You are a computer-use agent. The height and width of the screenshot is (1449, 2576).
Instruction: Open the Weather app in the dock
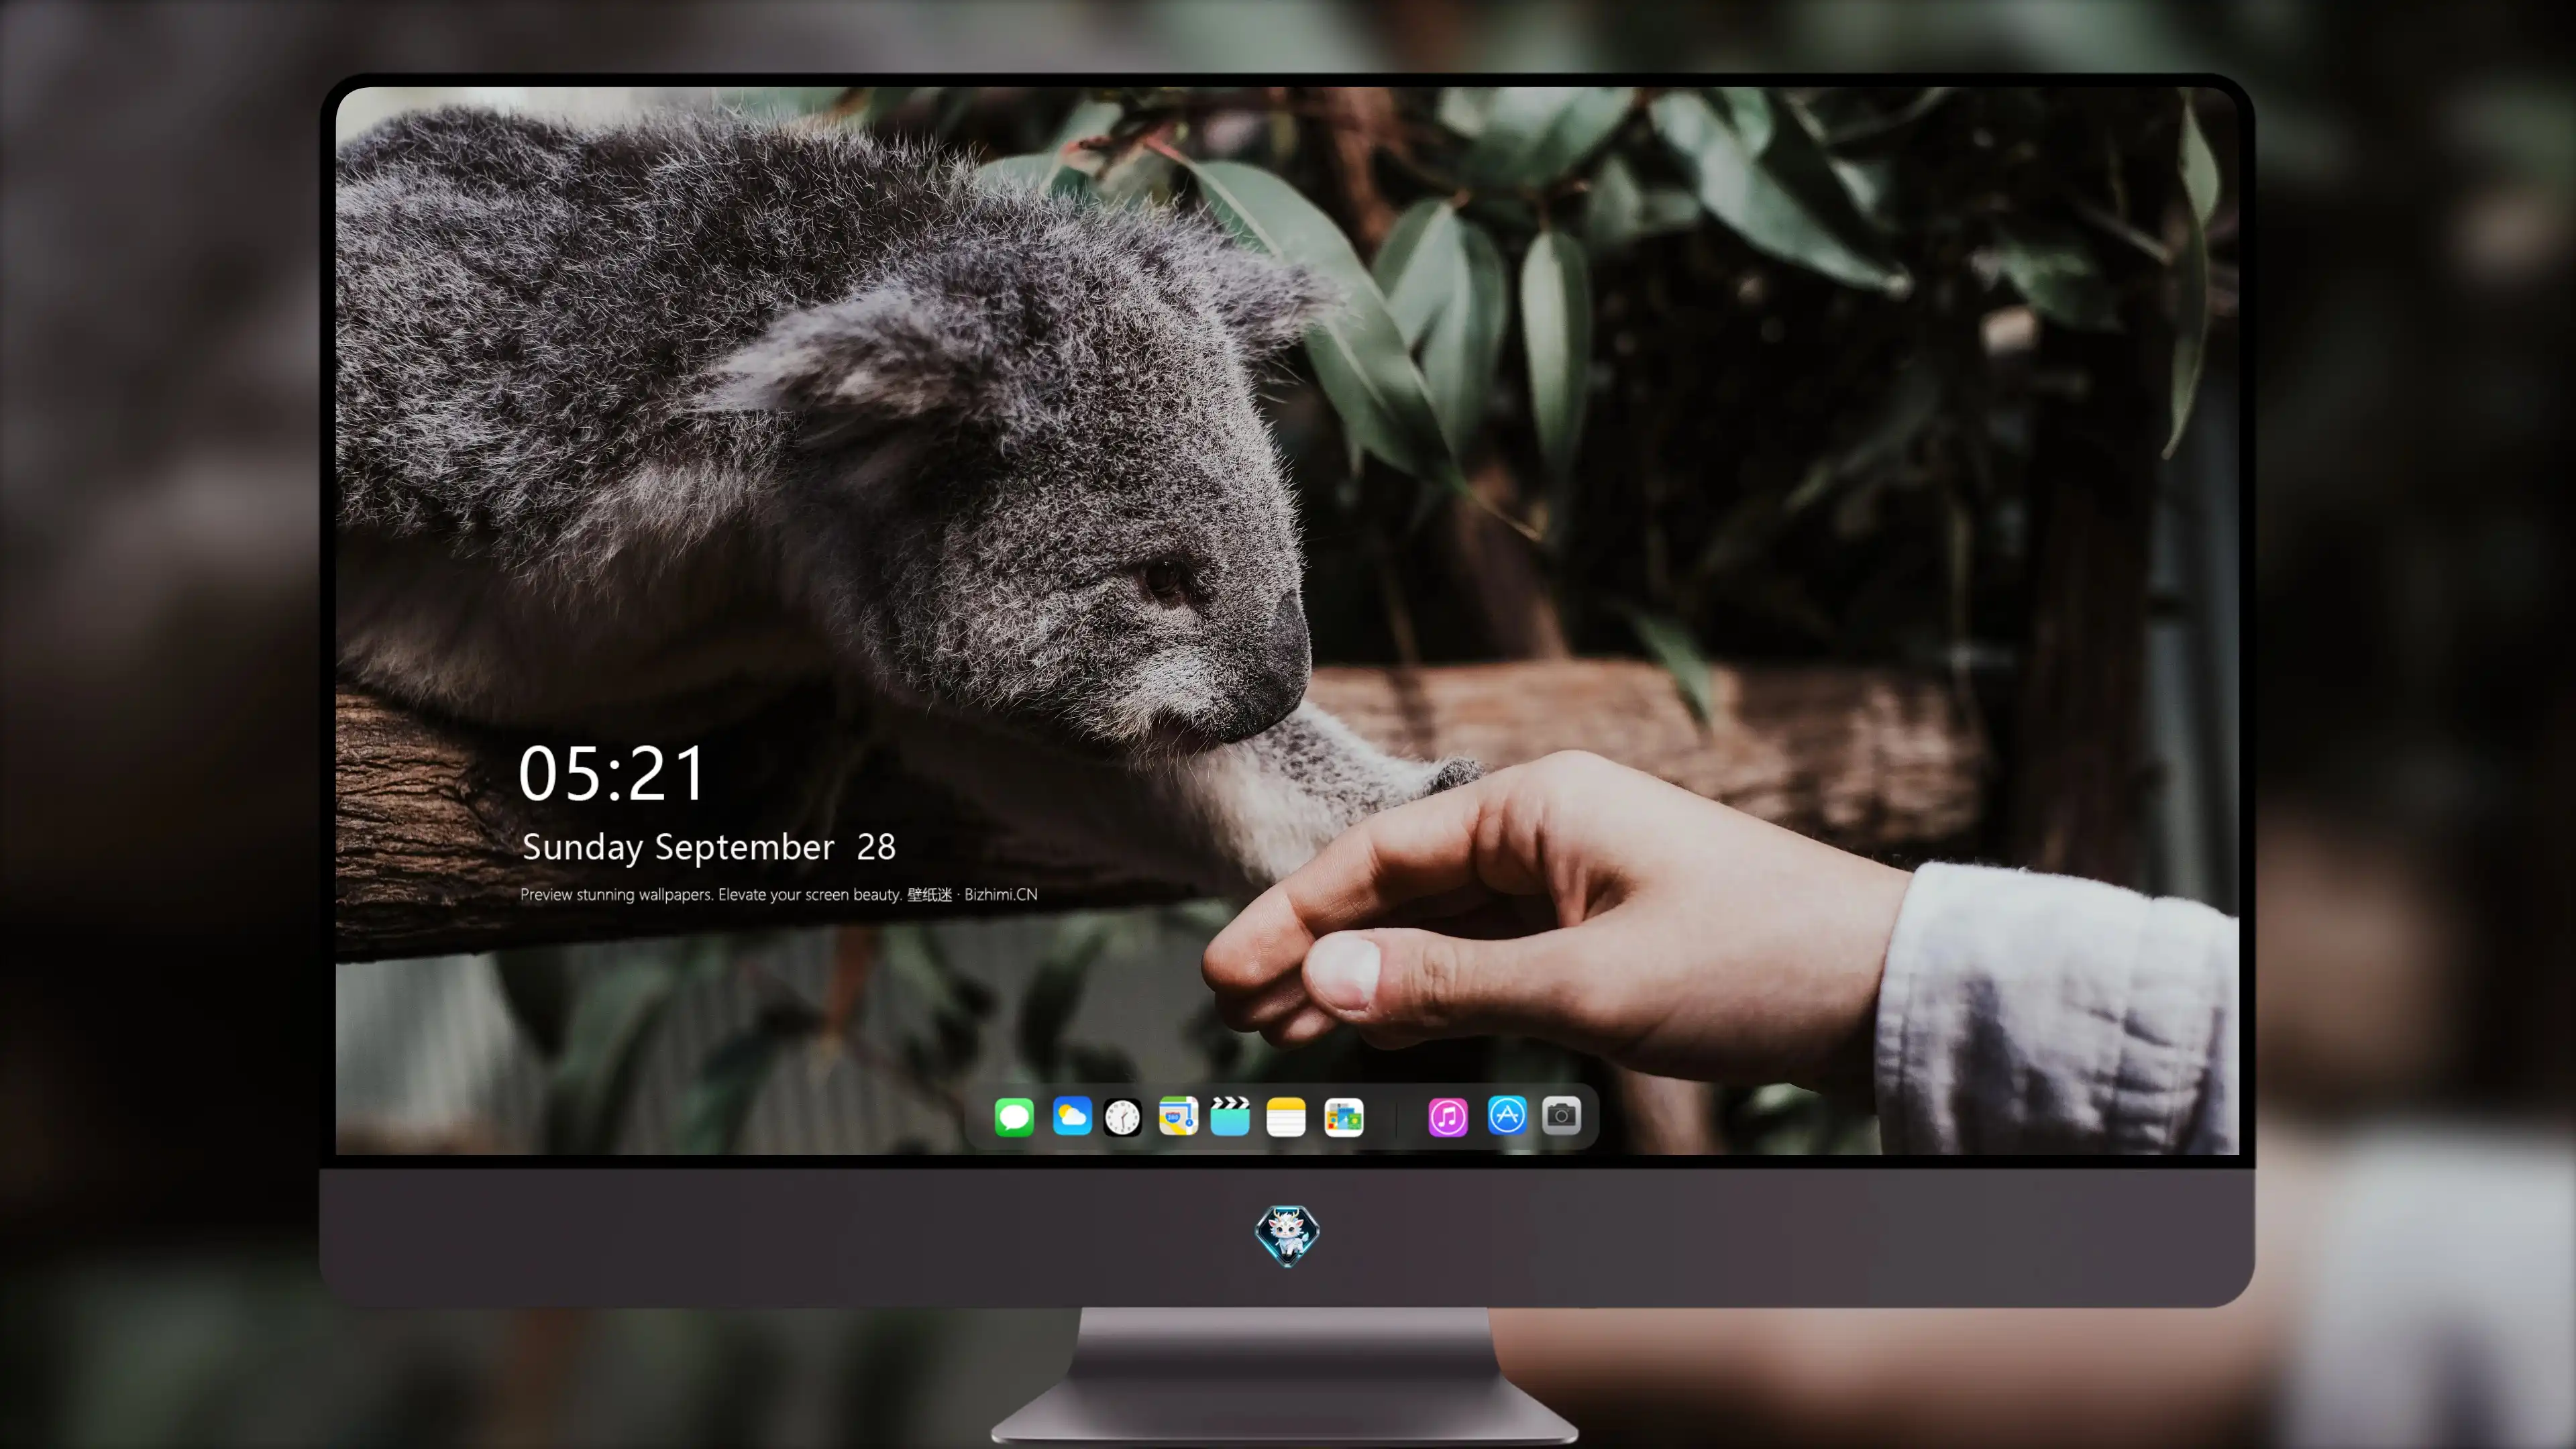coord(1071,1116)
